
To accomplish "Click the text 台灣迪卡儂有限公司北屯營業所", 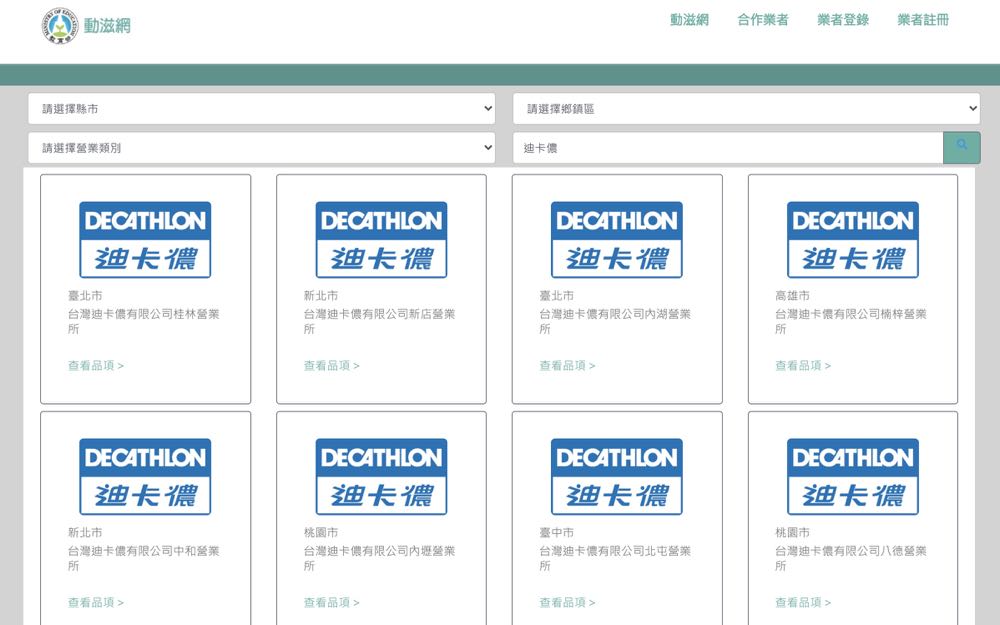I will pos(615,558).
